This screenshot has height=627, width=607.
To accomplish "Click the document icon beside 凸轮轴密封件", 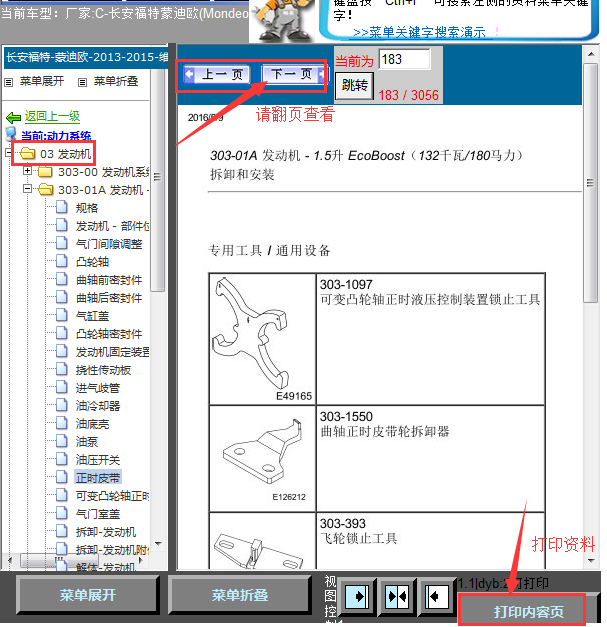I will pyautogui.click(x=62, y=333).
